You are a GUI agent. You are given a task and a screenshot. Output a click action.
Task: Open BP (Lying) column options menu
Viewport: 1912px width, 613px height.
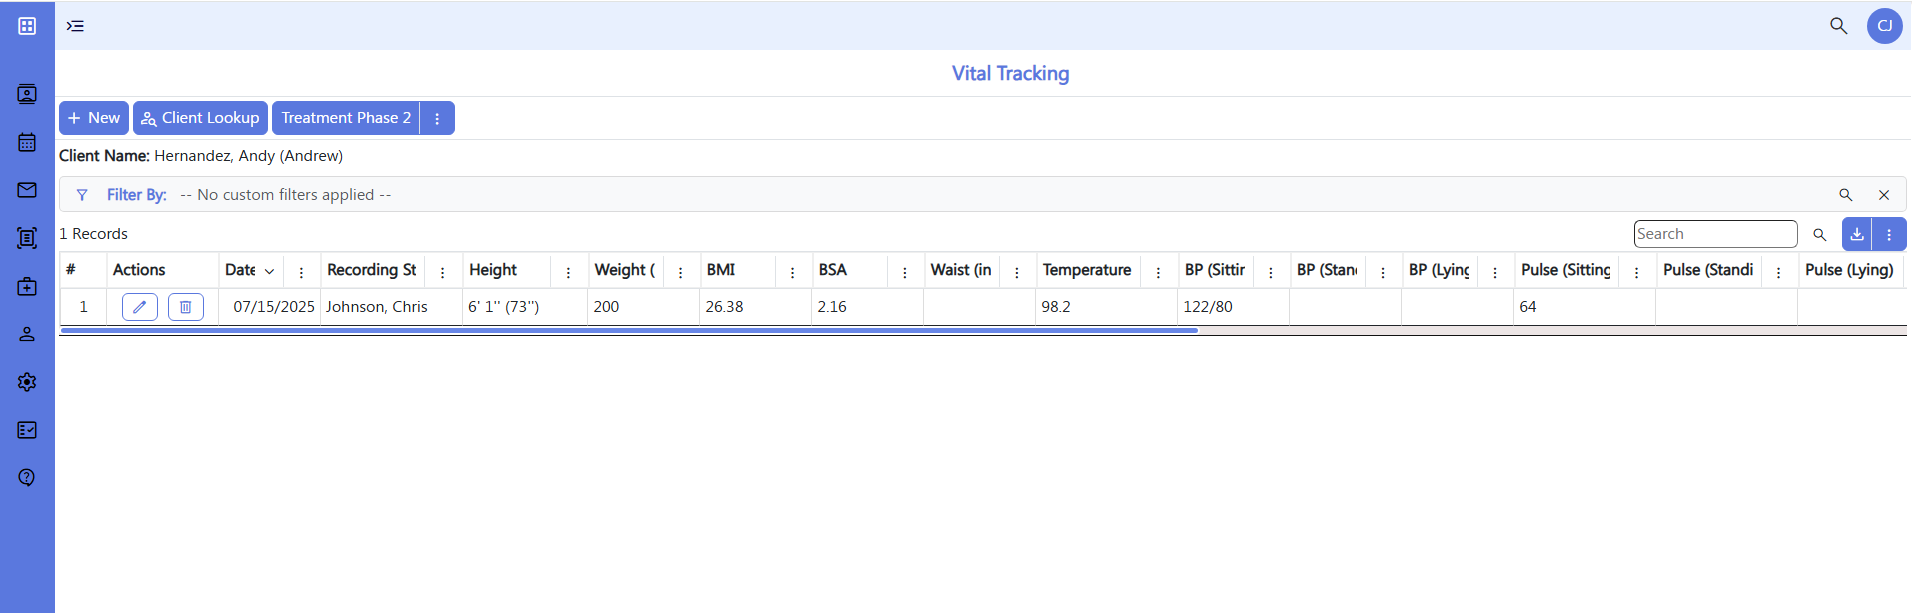pos(1495,272)
